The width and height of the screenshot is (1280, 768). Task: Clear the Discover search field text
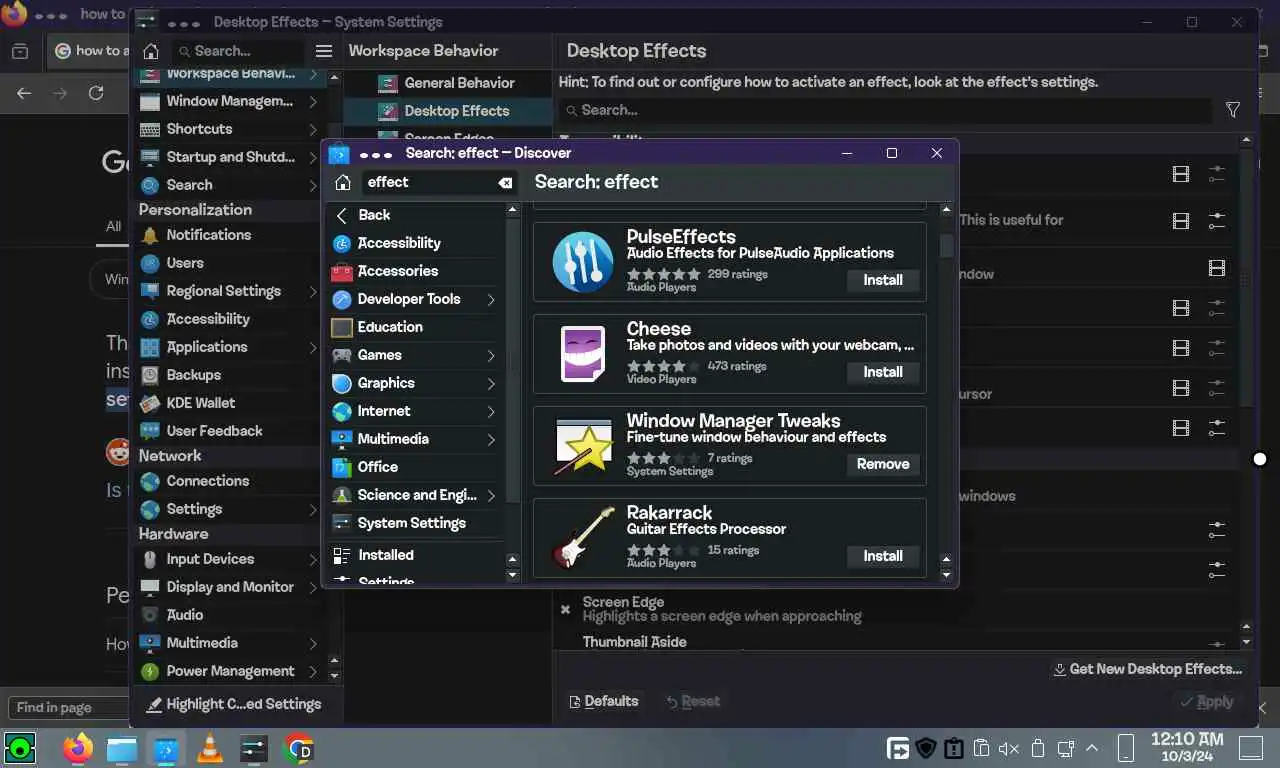(505, 182)
